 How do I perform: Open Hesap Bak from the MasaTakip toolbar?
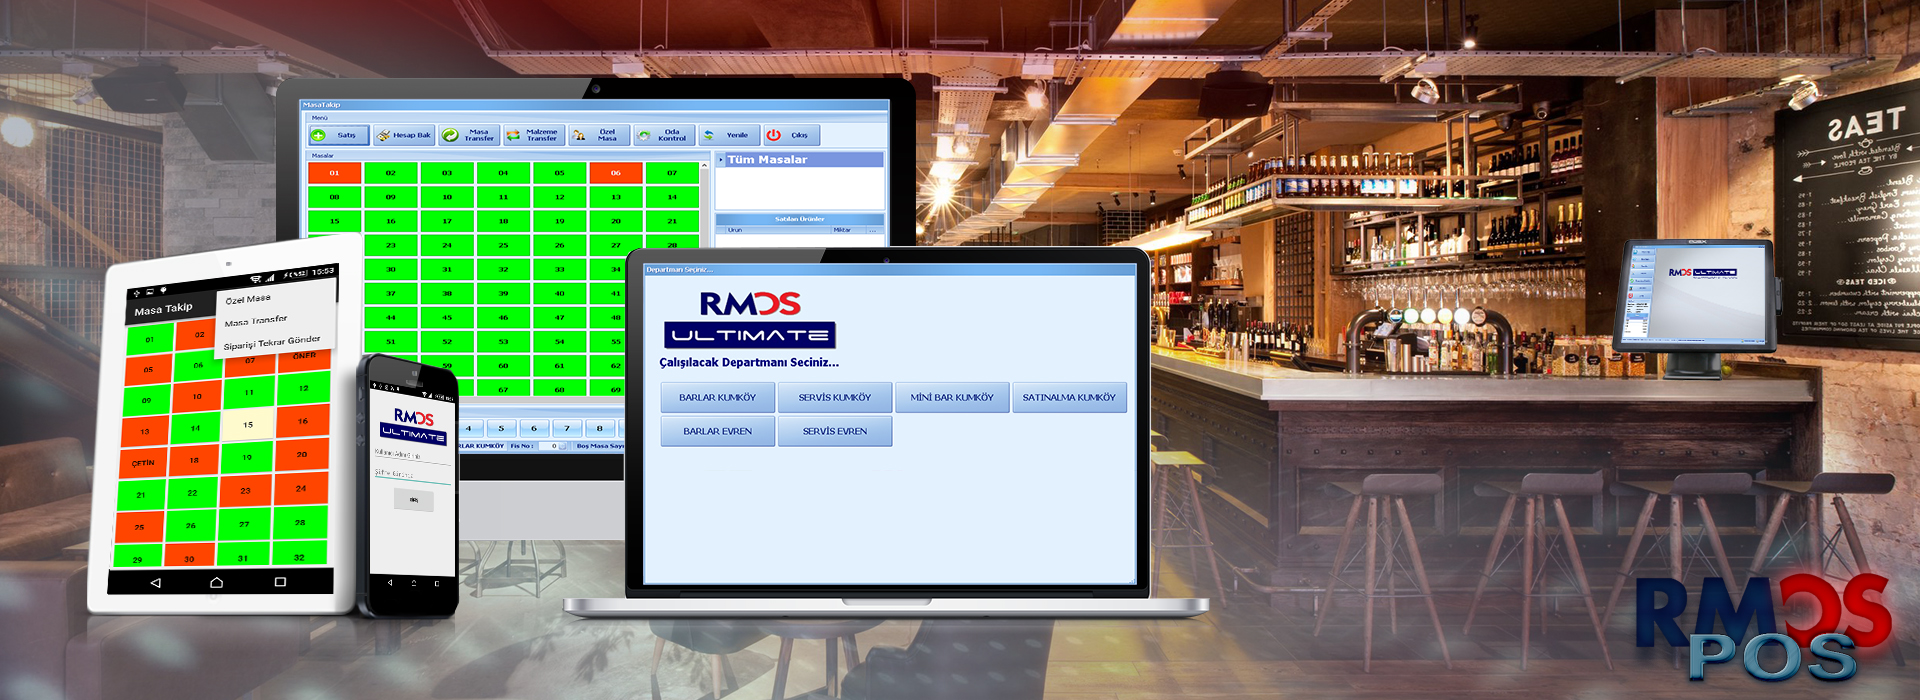click(x=404, y=135)
